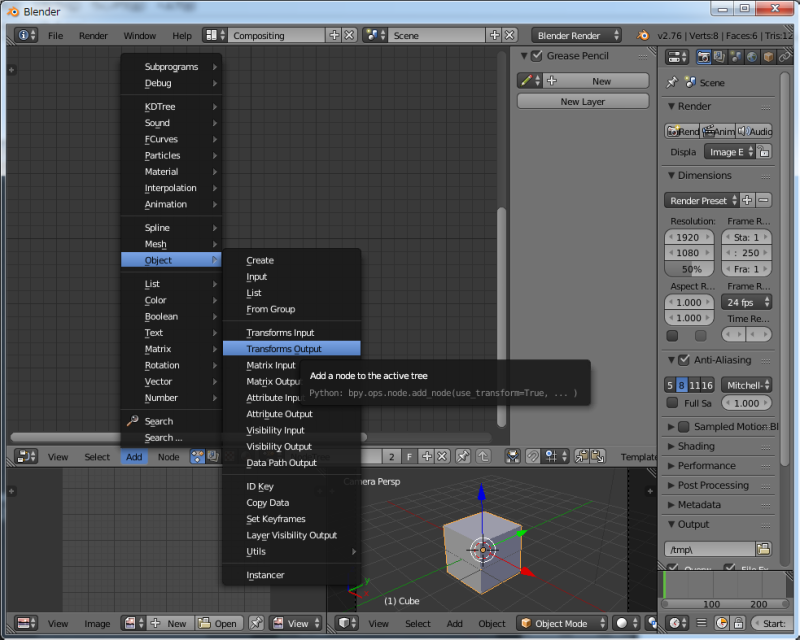Click the node editor type selector icon
Screen dimensions: 800x640
point(26,456)
